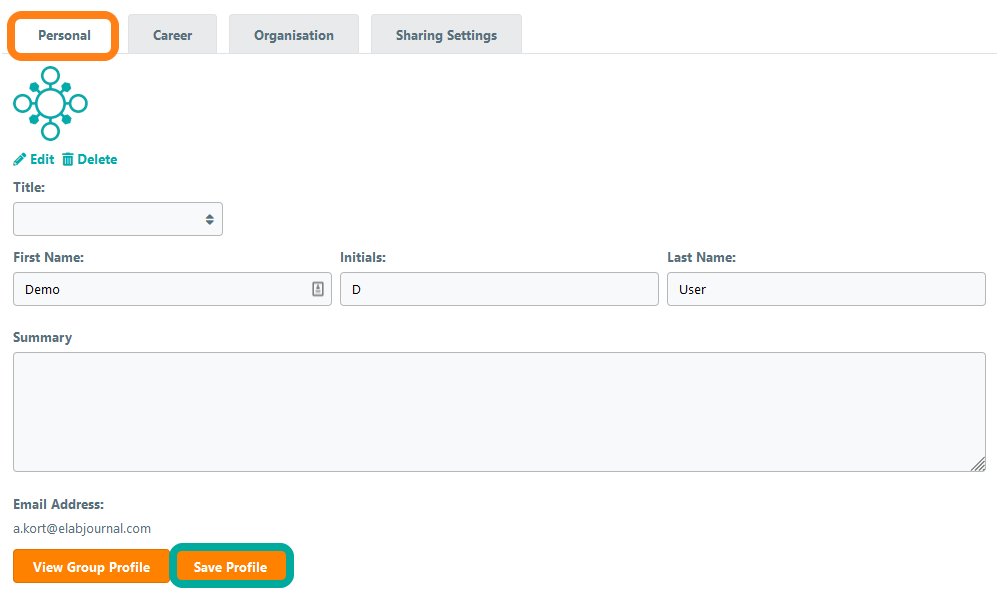The image size is (997, 602).
Task: Focus the First Name field containing Demo
Action: 160,289
